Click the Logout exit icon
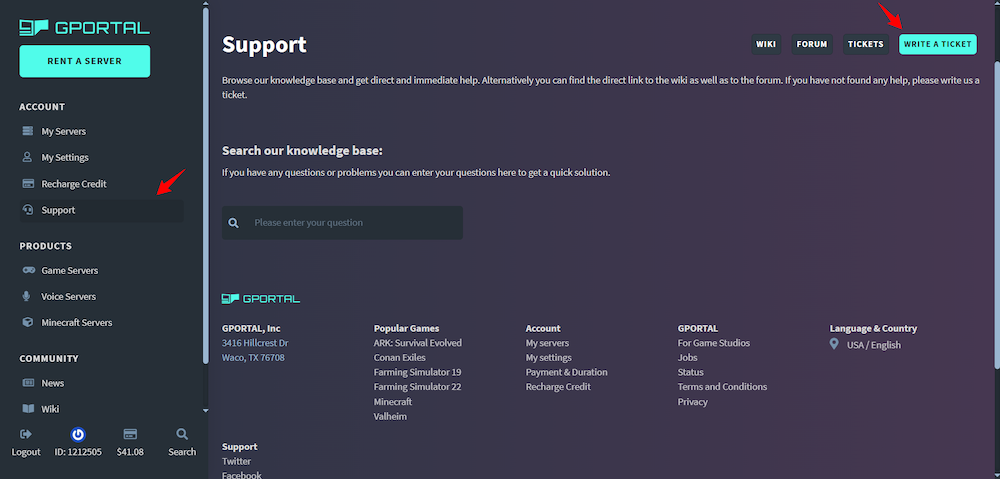 point(26,434)
